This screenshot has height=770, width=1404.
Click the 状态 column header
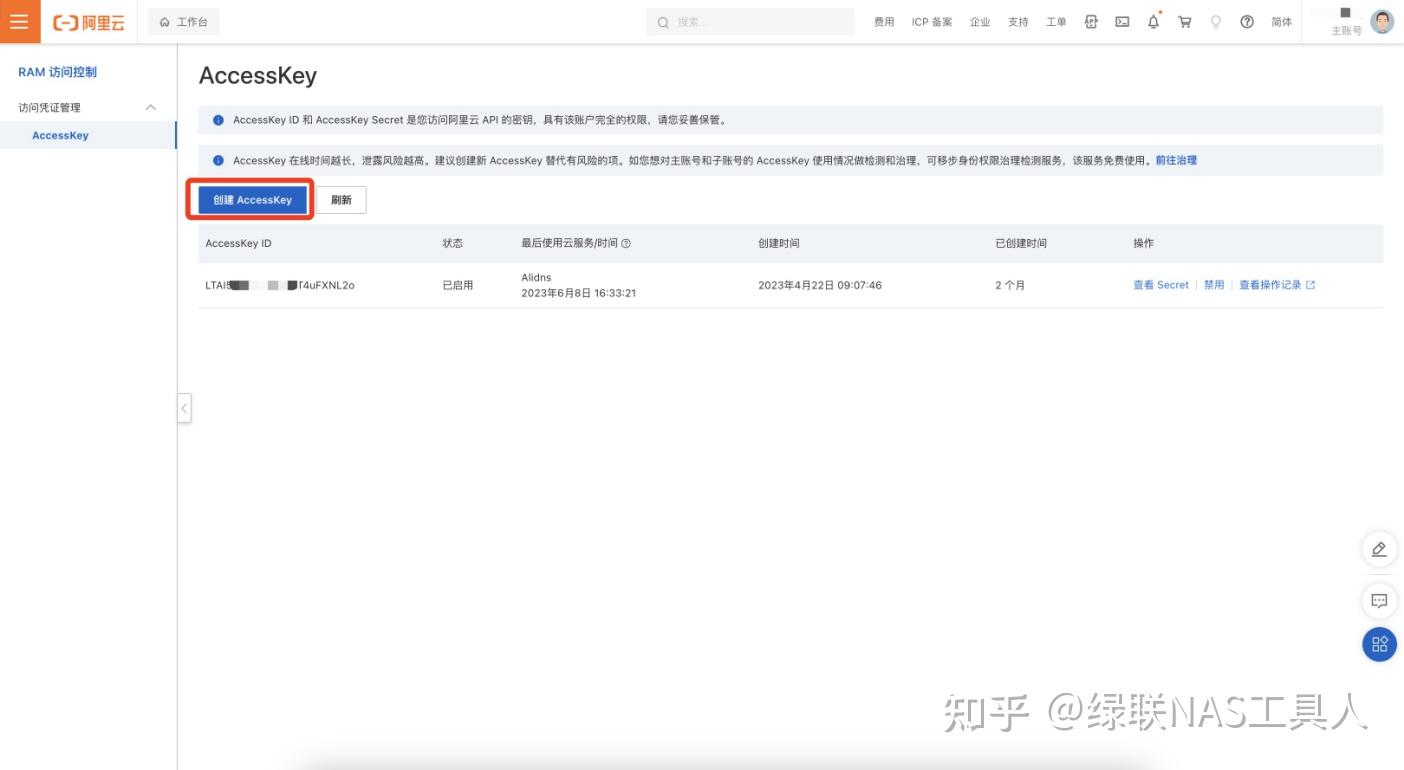coord(453,243)
